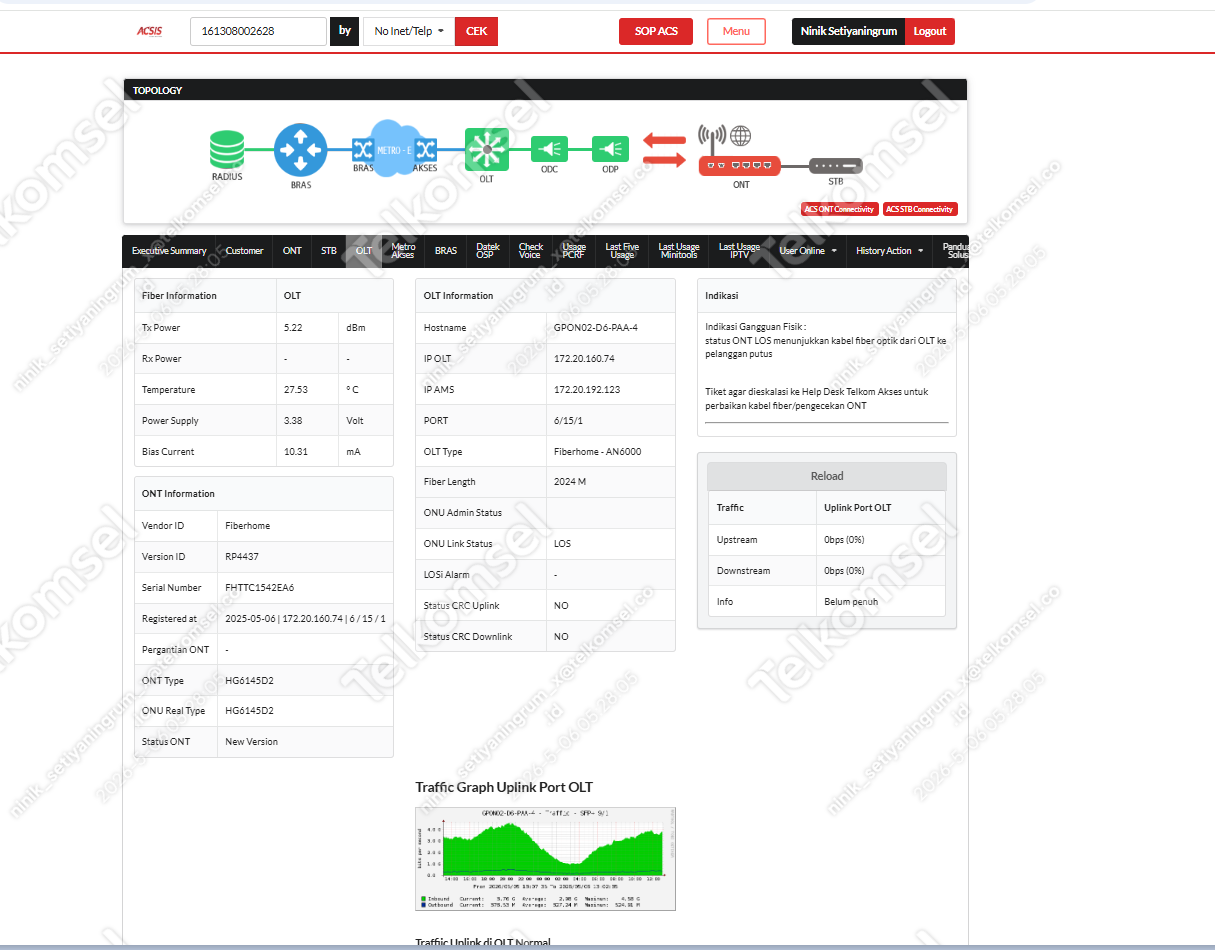1215x950 pixels.
Task: Open the Metro Akses tab
Action: [403, 251]
